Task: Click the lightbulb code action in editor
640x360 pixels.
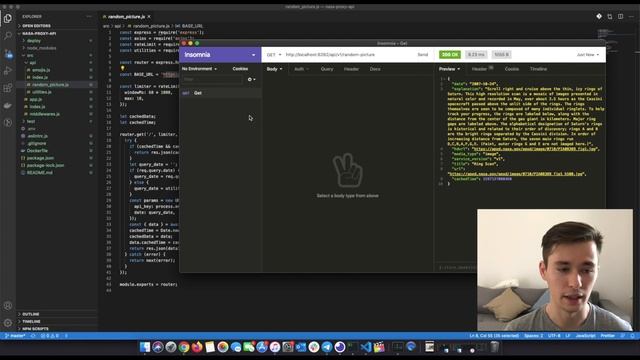Action: 122,69
